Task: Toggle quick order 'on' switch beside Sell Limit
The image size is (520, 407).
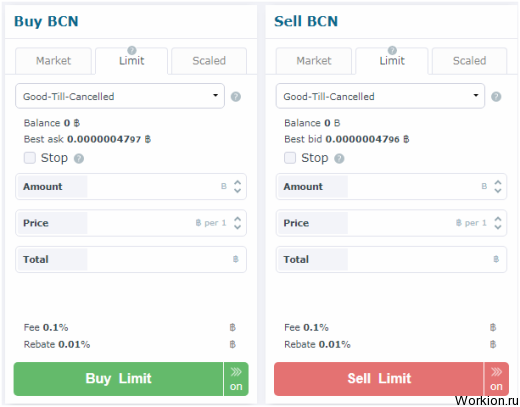Action: click(x=496, y=379)
